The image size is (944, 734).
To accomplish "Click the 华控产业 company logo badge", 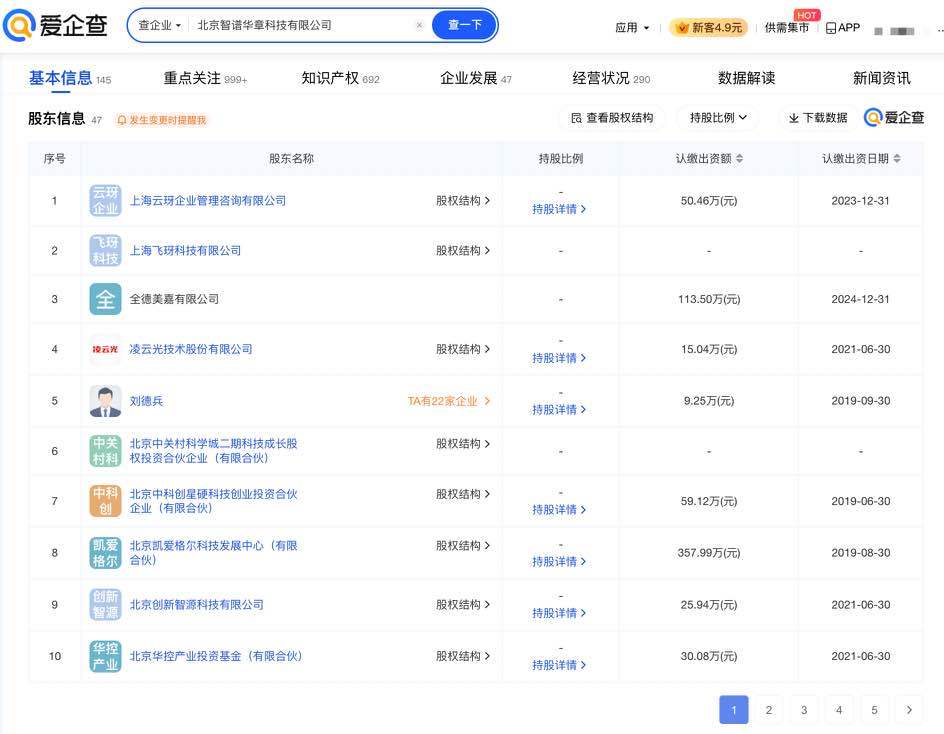I will pos(105,656).
